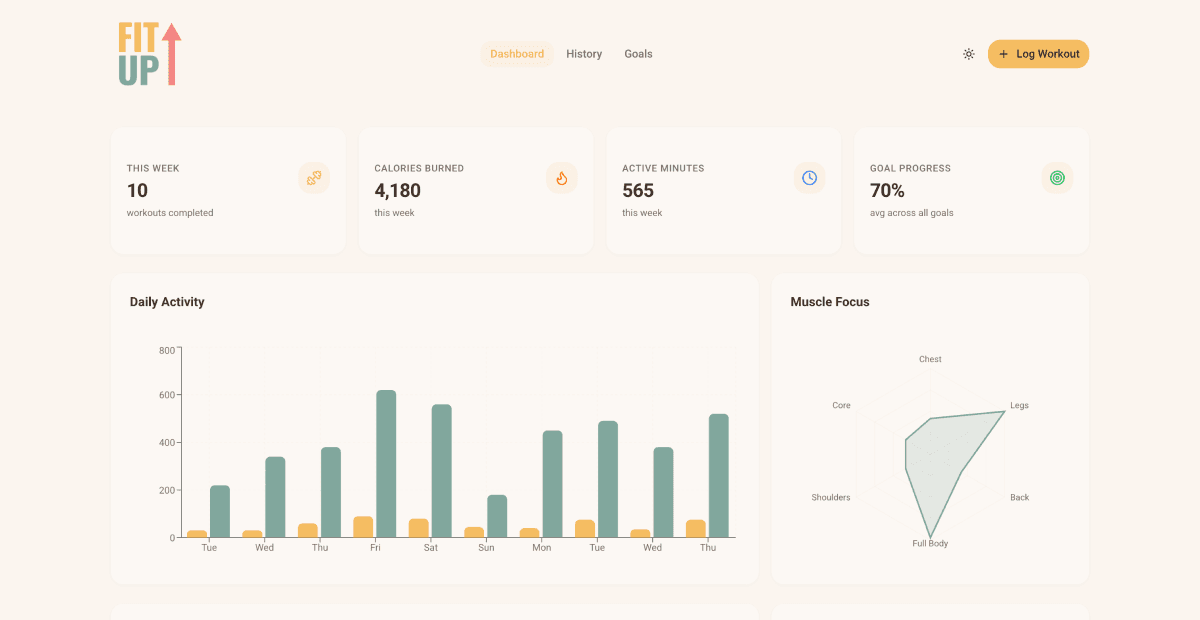Open the Dashboard tab
The height and width of the screenshot is (620, 1200).
(517, 54)
